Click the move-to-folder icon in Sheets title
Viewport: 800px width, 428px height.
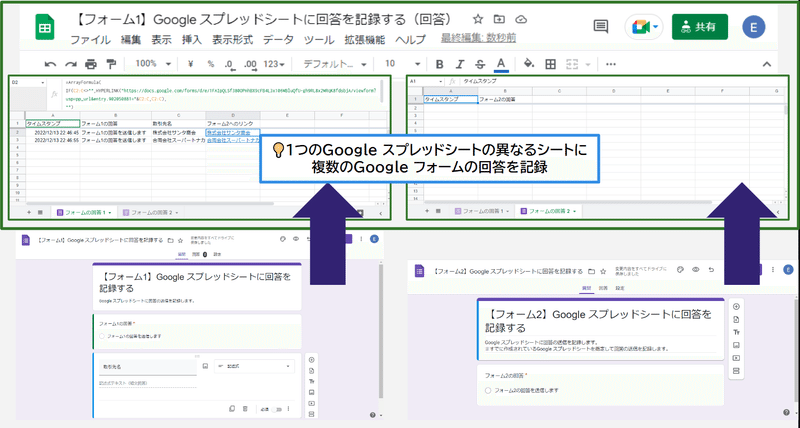coord(499,19)
